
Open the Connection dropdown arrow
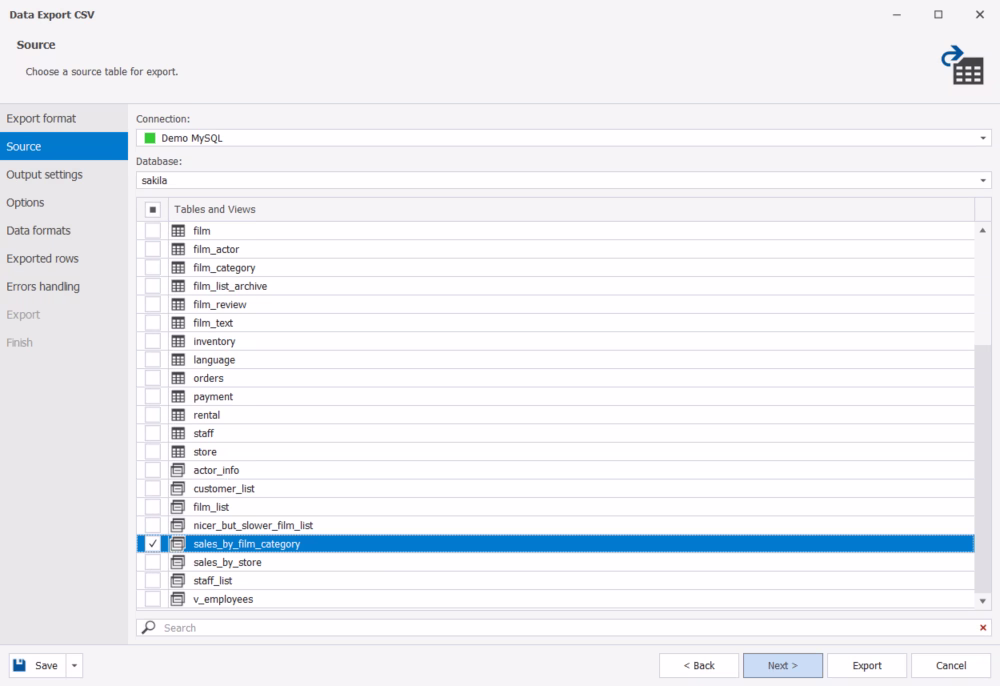point(983,138)
